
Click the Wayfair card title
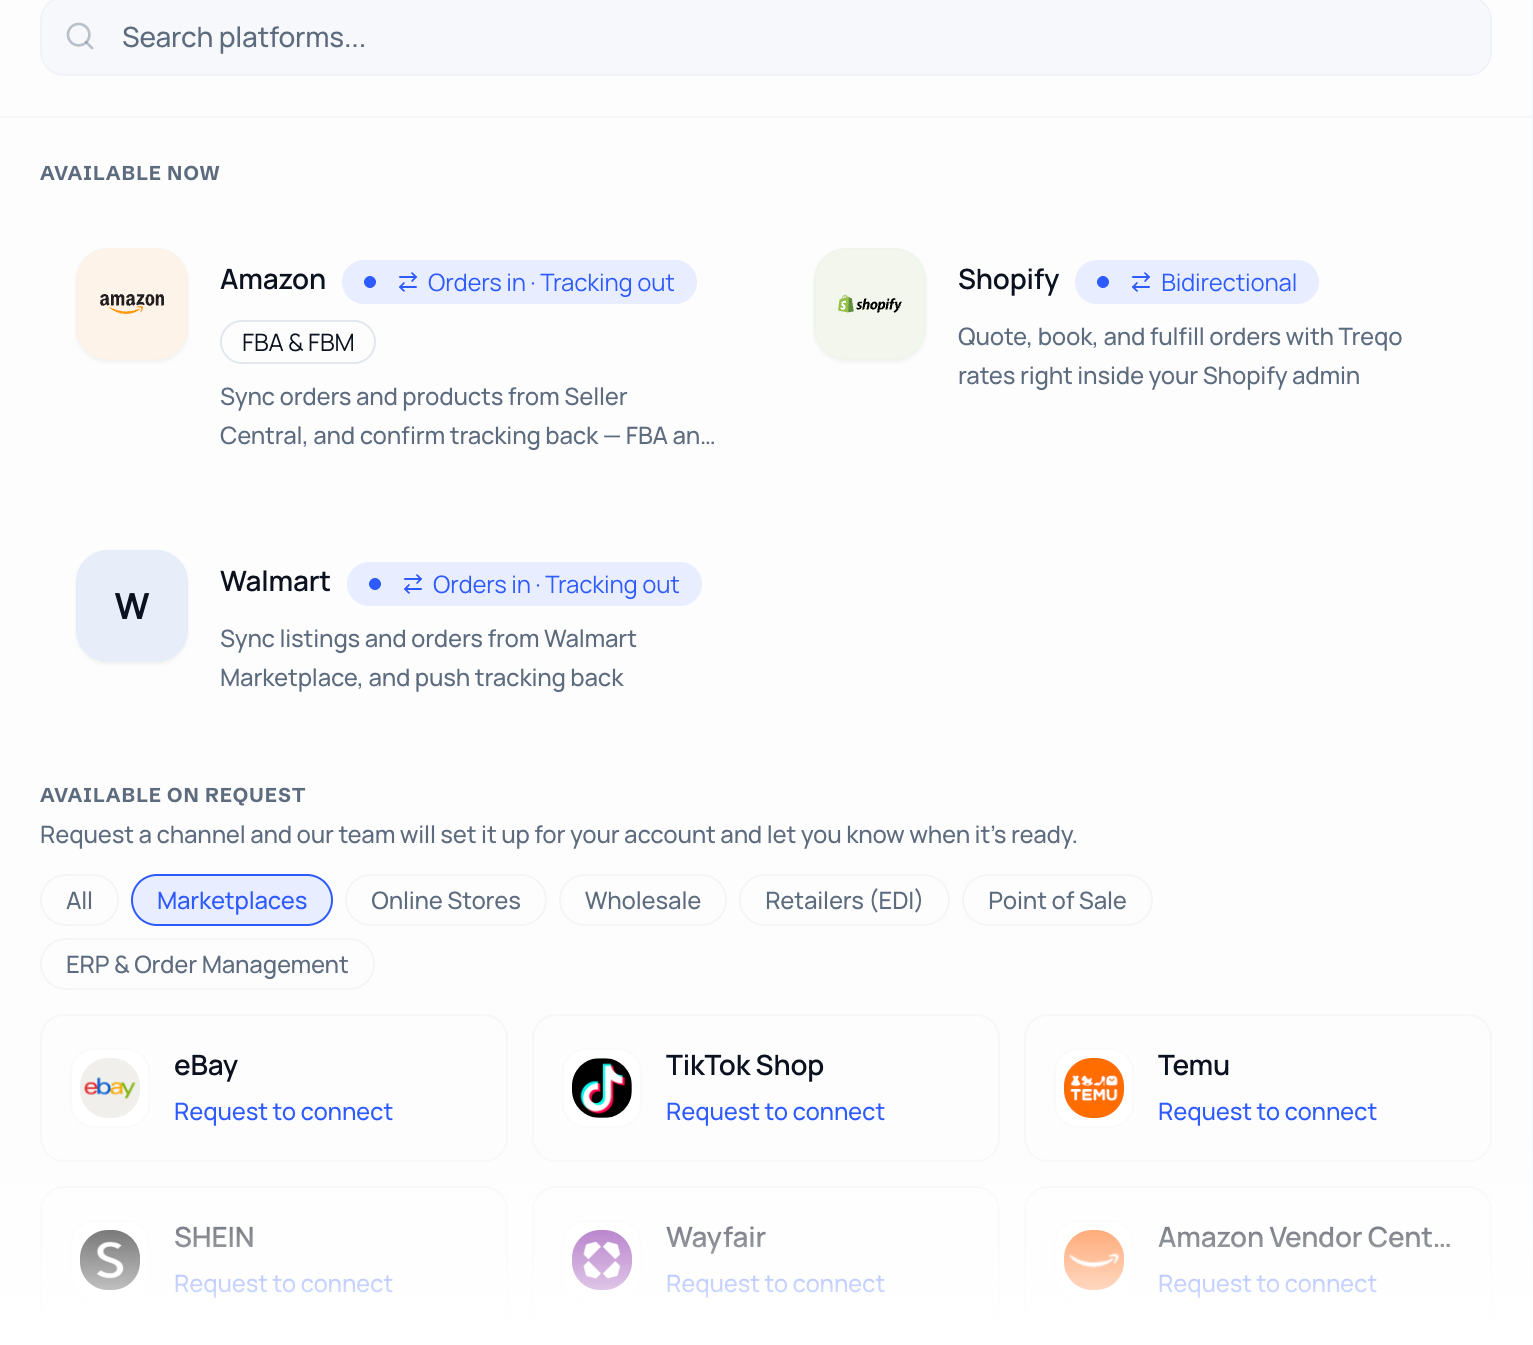click(x=716, y=1238)
